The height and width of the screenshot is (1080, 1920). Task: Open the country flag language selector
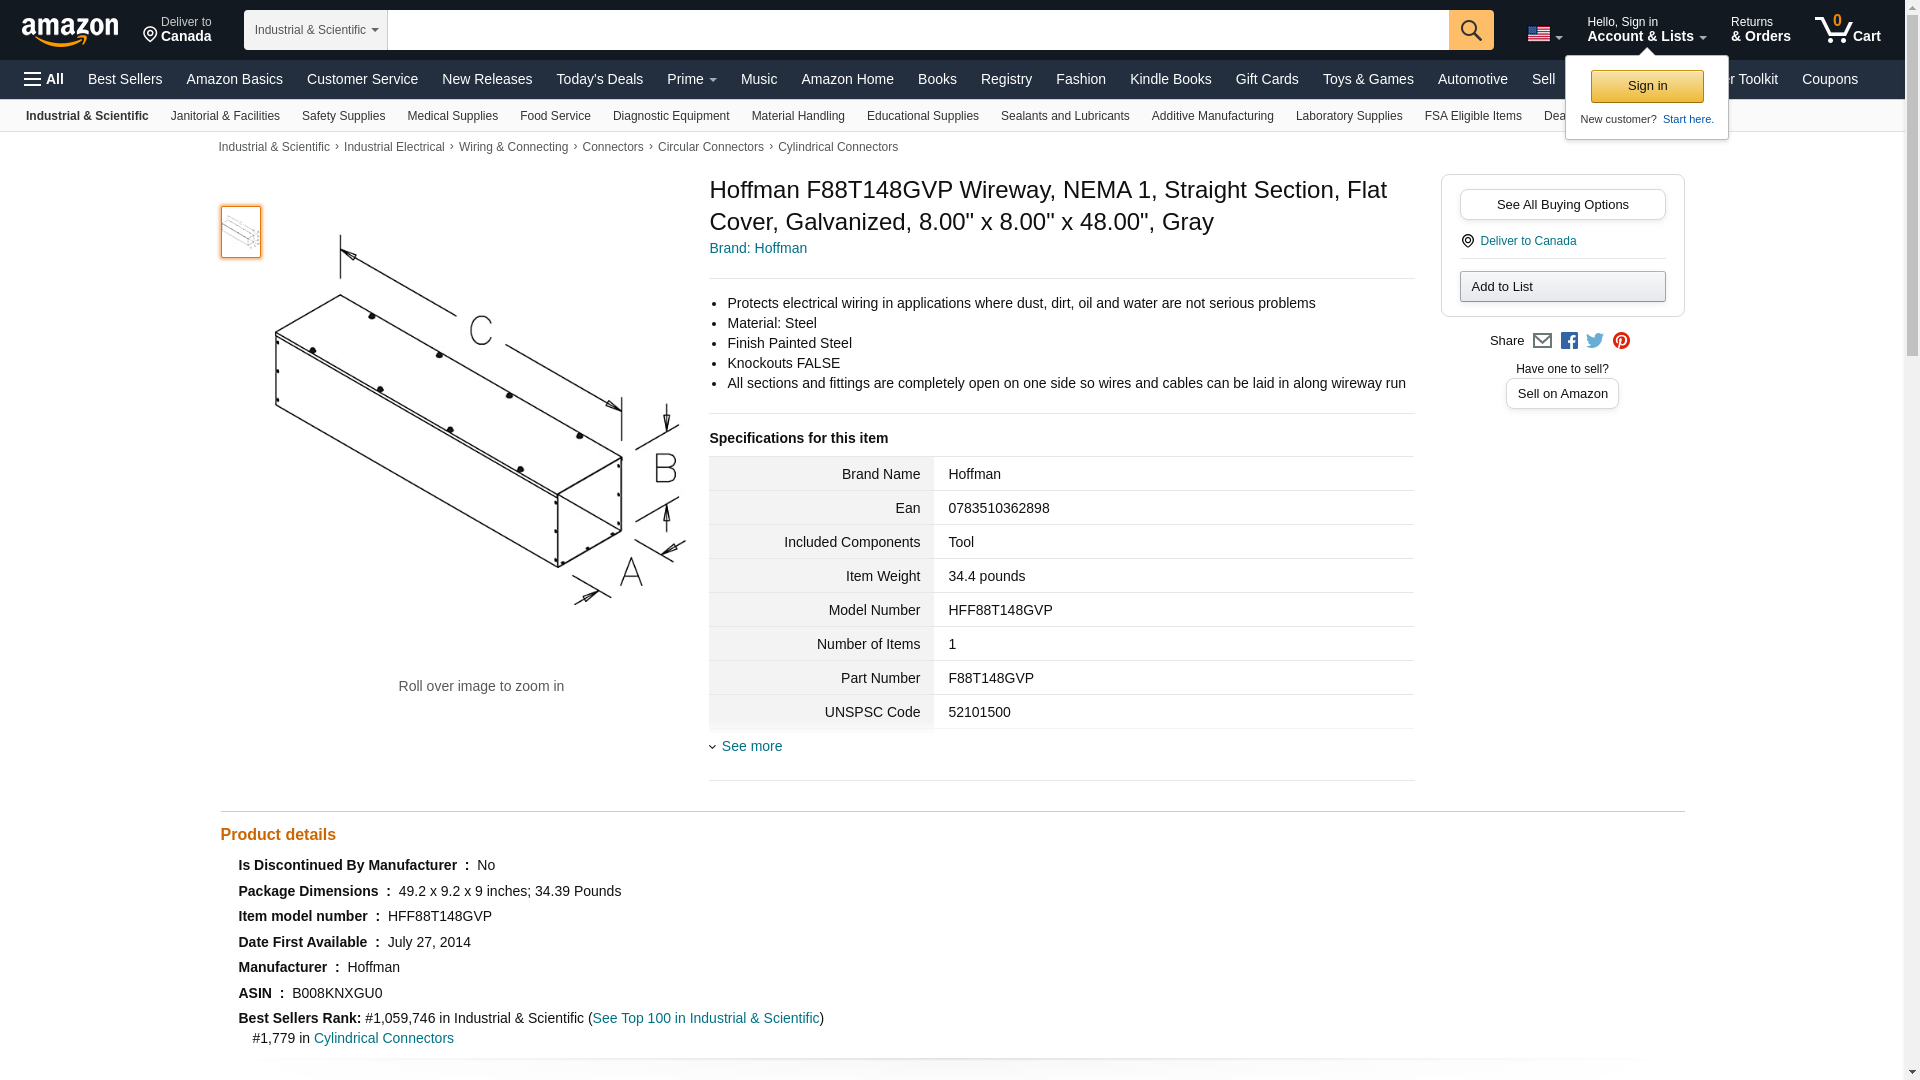pos(1544,34)
